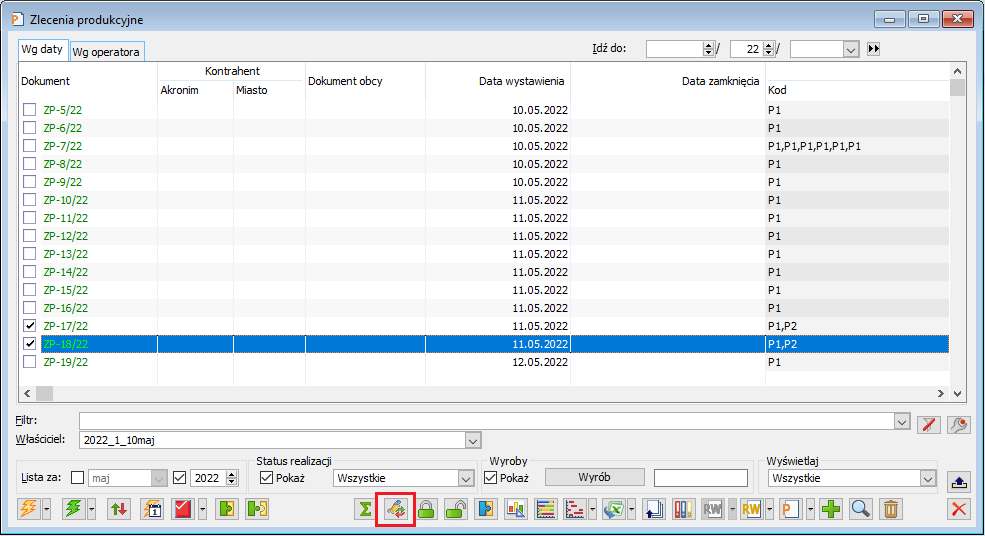The height and width of the screenshot is (536, 985).
Task: Click the blue puzzle piece document icon
Action: coord(486,508)
